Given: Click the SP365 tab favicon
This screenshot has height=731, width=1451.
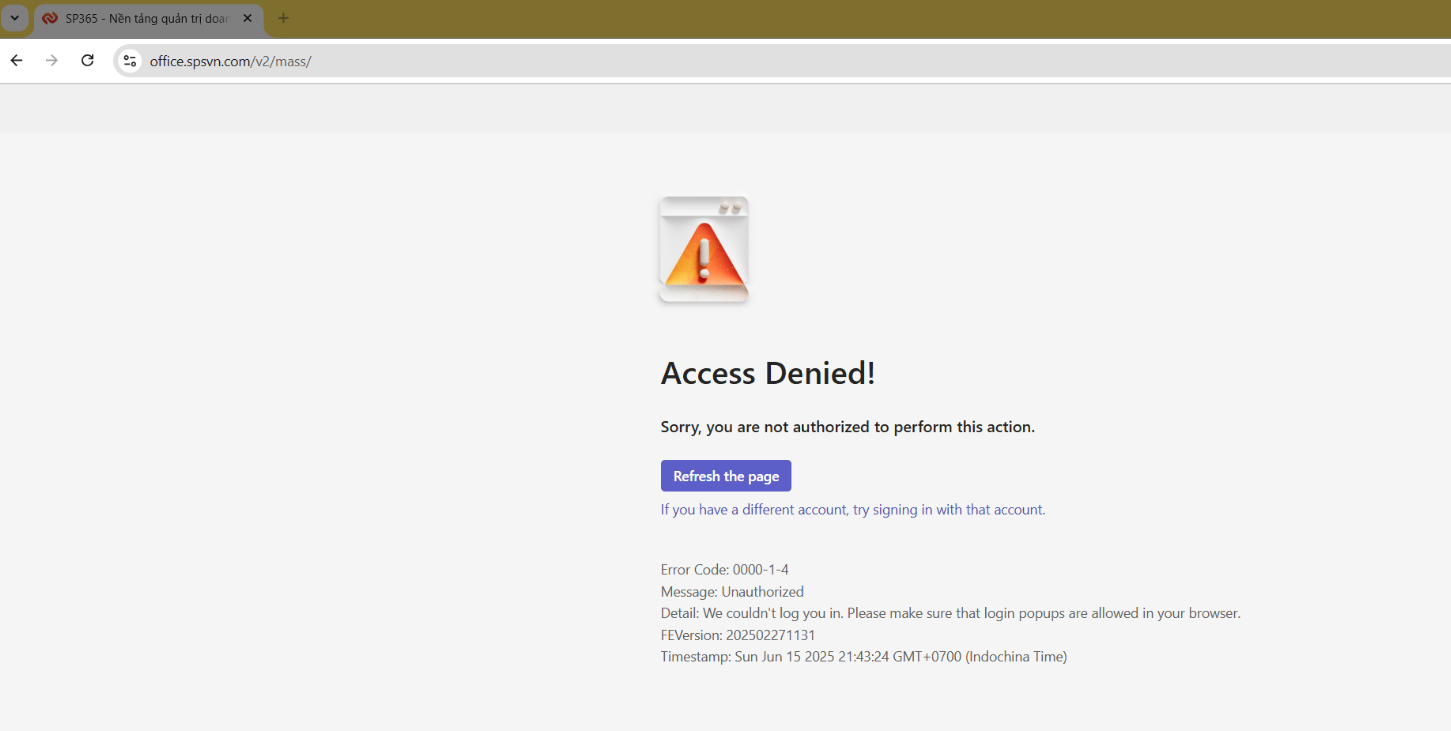Looking at the screenshot, I should point(50,18).
